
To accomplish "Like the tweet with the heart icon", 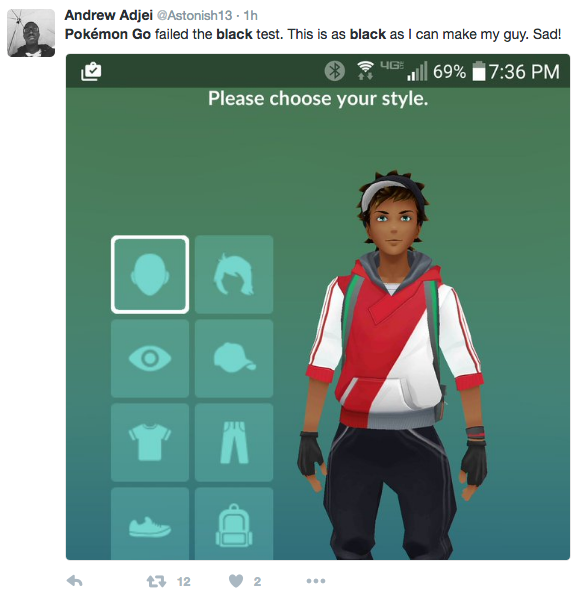I will [236, 581].
